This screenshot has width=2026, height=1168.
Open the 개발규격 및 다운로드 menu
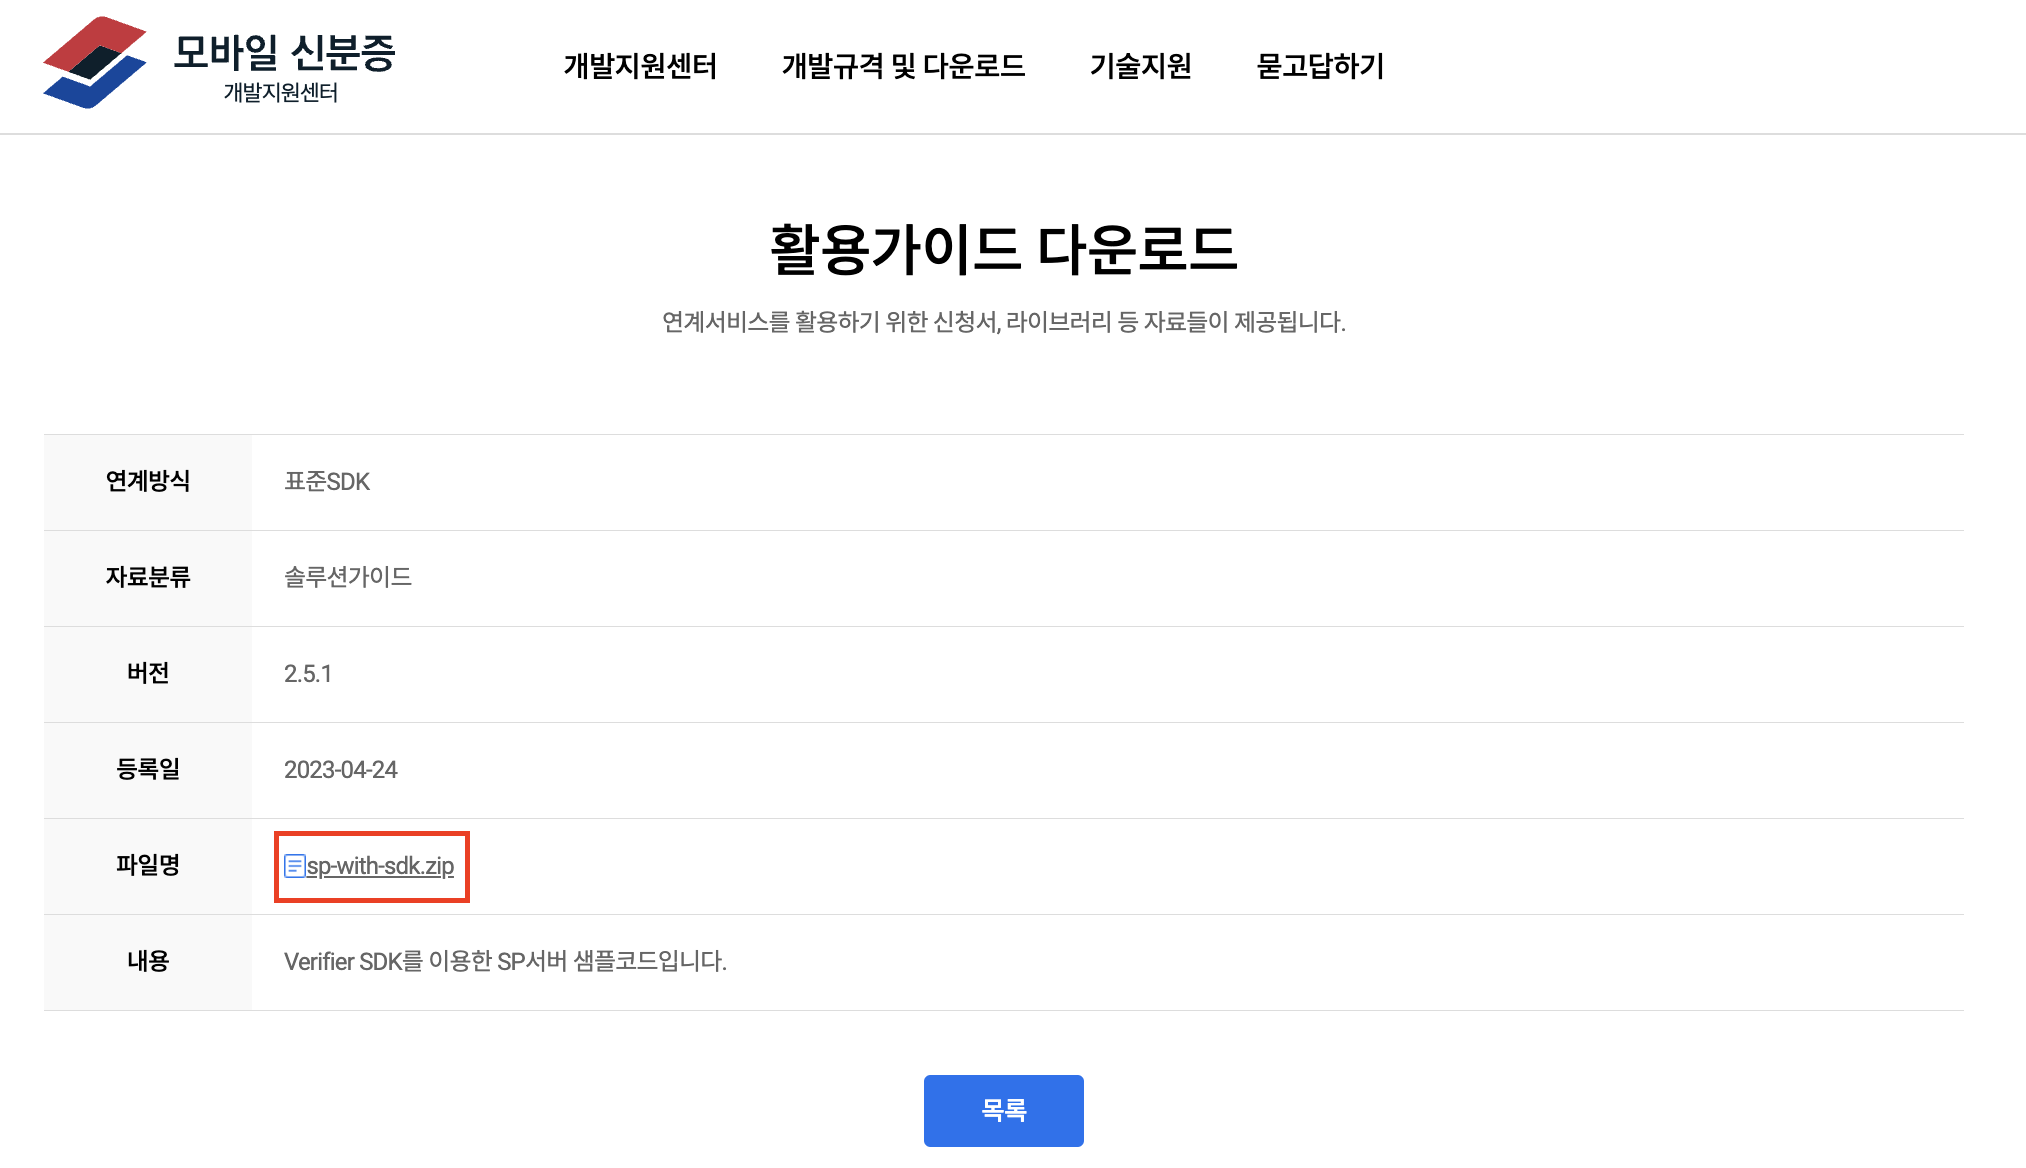click(x=903, y=66)
